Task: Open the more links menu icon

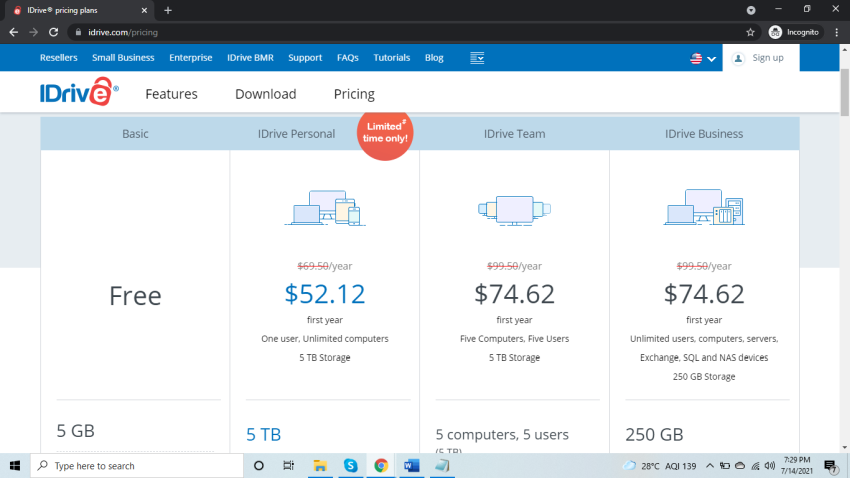Action: [477, 58]
